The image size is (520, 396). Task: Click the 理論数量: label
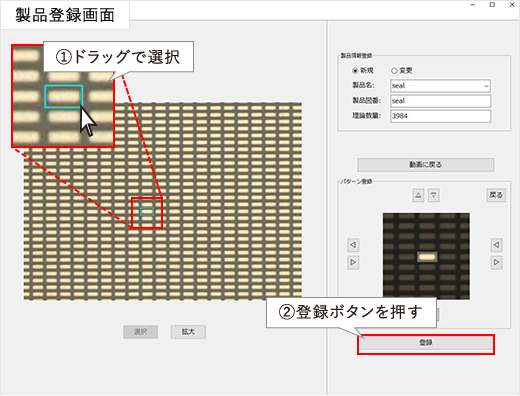tap(367, 116)
